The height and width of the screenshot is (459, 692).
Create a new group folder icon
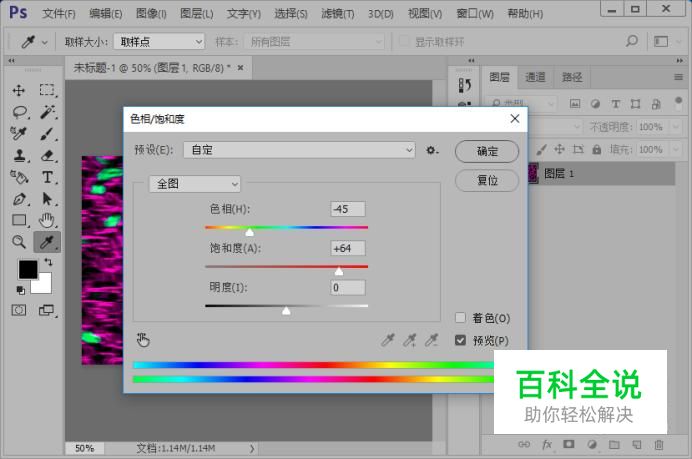point(614,444)
